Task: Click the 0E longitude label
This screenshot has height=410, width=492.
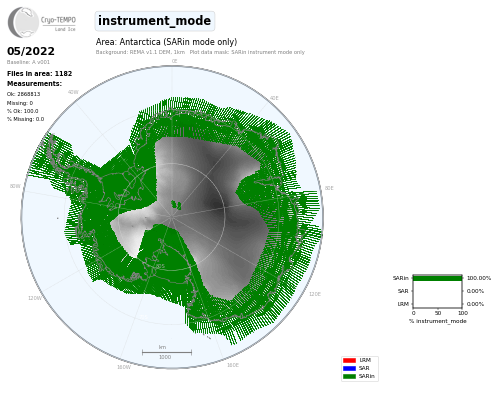Action: click(174, 61)
